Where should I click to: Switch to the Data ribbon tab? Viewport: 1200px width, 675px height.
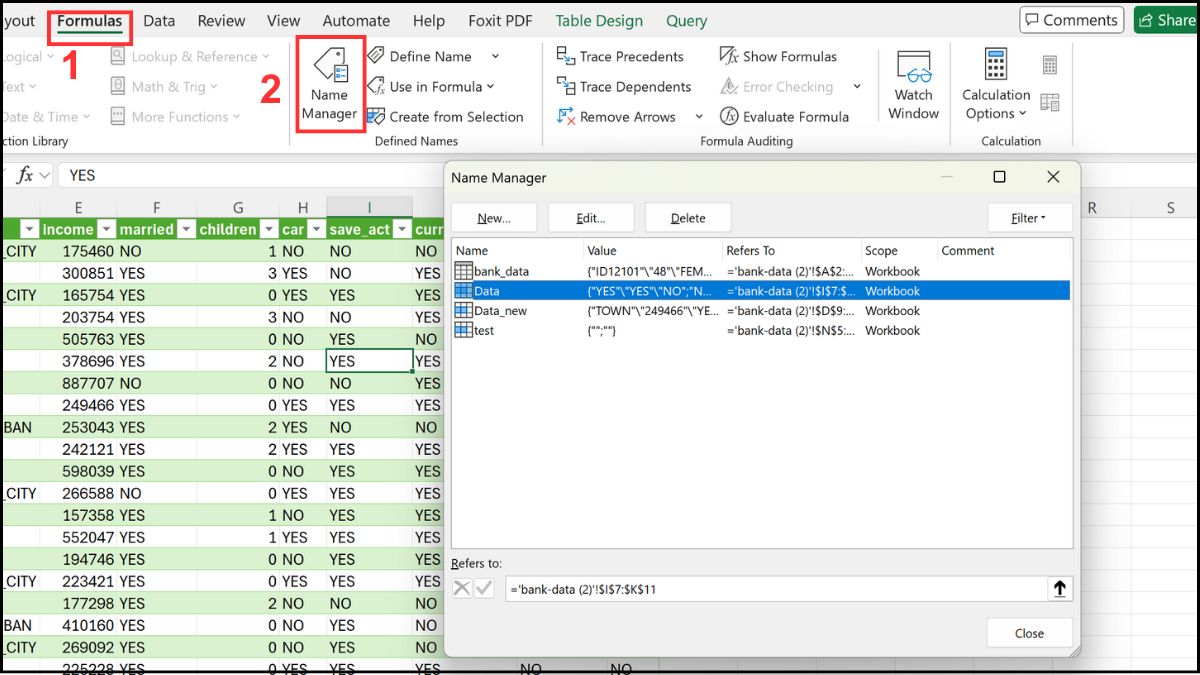click(x=158, y=20)
